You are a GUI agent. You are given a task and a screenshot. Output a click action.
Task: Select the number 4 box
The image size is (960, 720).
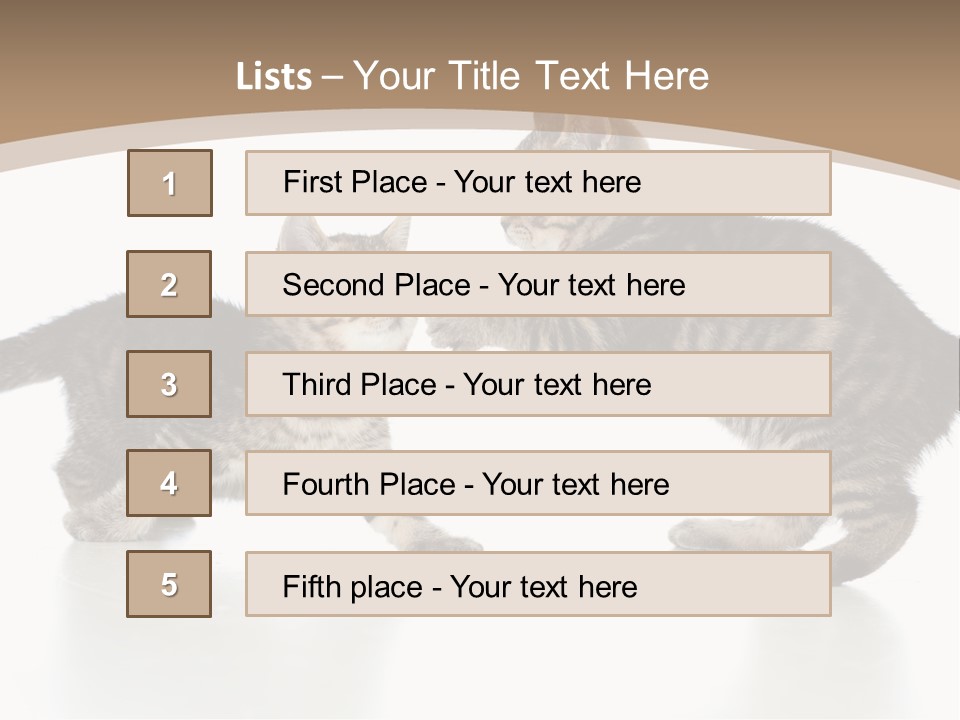click(169, 483)
